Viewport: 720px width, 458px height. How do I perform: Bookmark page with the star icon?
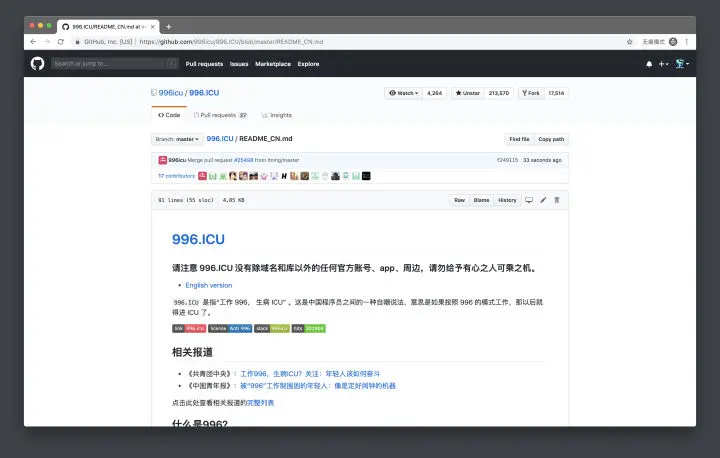point(630,42)
